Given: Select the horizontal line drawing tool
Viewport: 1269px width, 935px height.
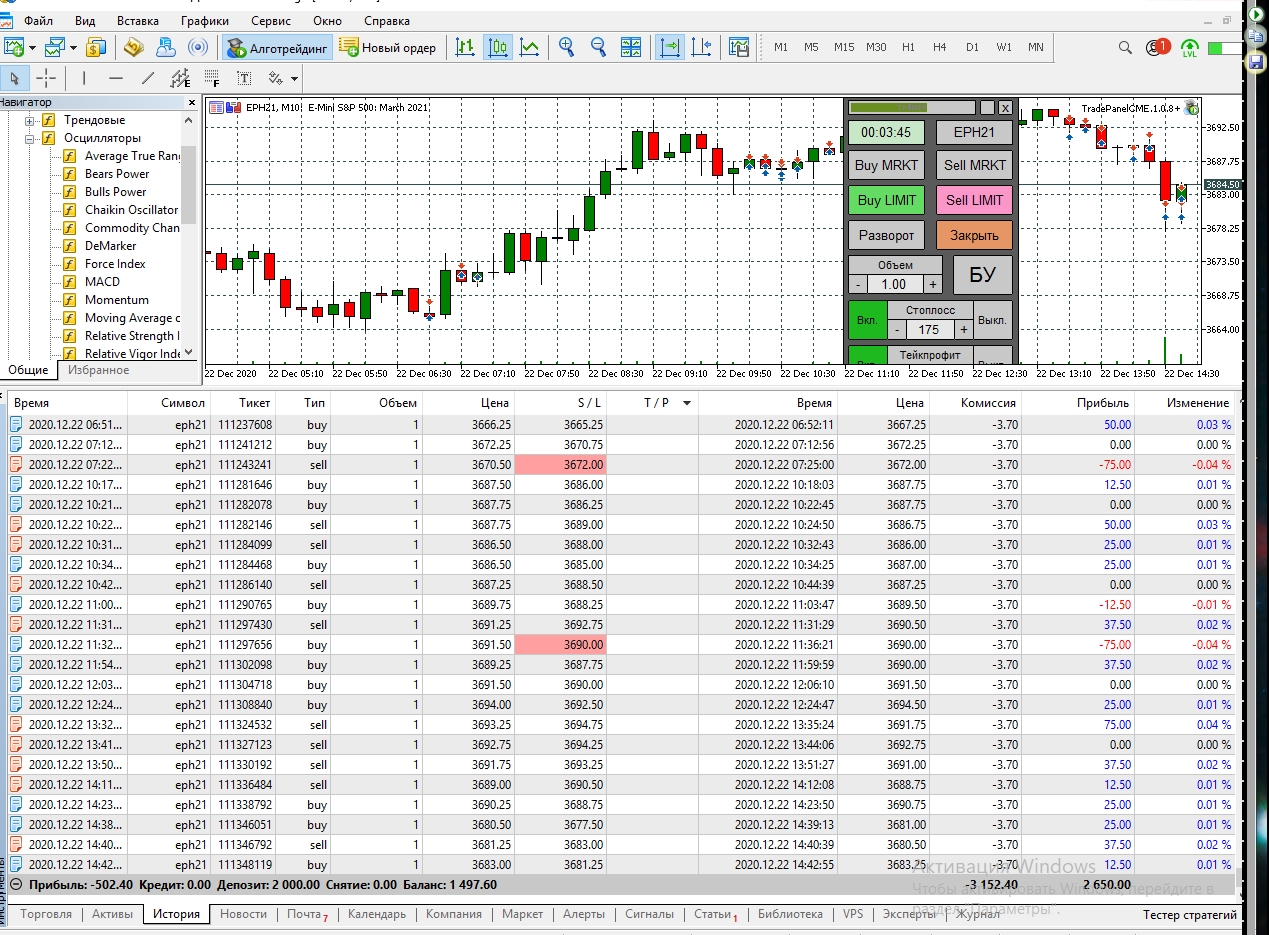Looking at the screenshot, I should (x=116, y=78).
